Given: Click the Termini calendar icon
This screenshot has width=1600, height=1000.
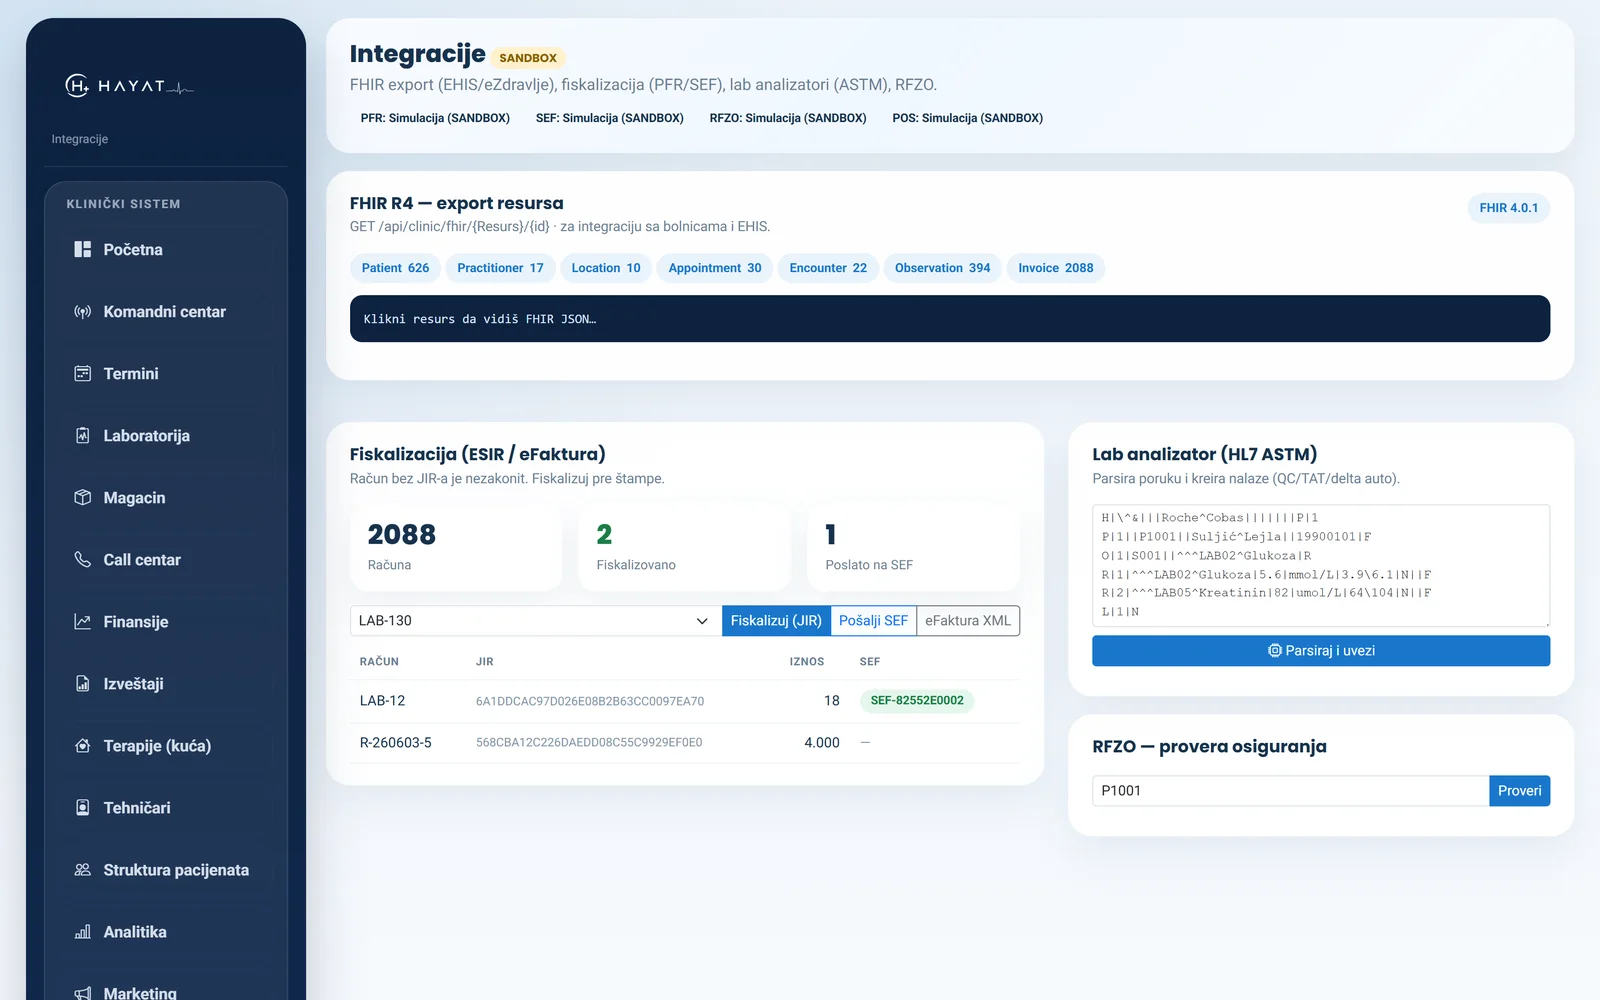Looking at the screenshot, I should (x=83, y=373).
